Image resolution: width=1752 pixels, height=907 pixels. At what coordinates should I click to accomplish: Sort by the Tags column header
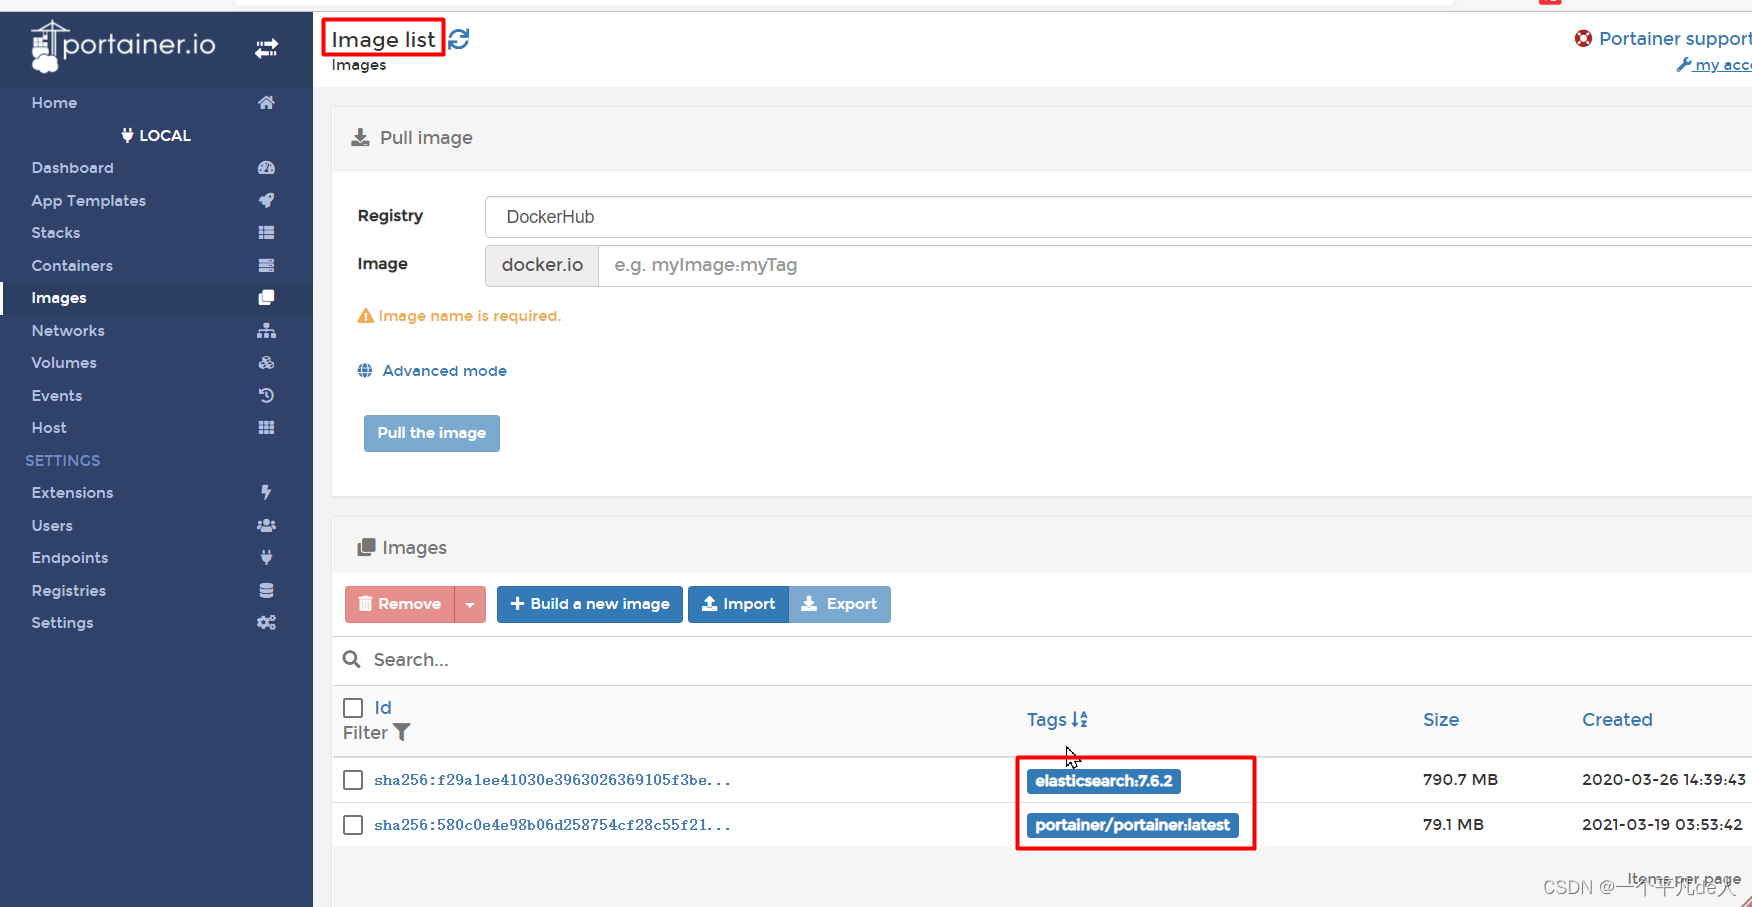click(x=1047, y=719)
